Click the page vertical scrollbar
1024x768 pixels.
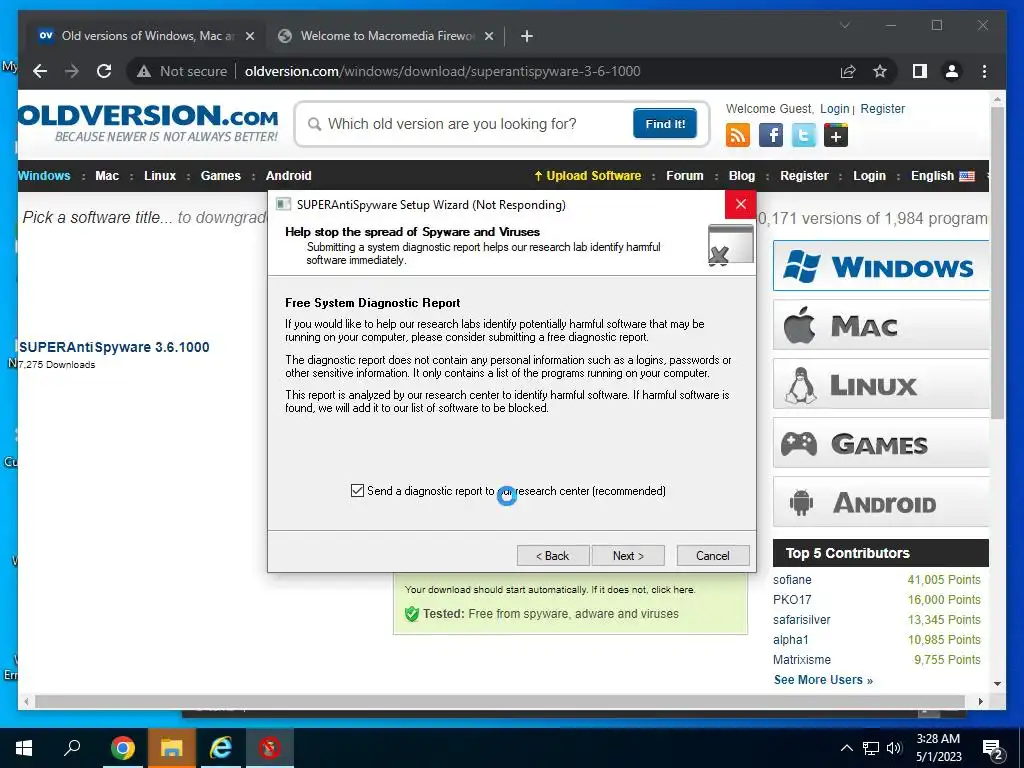pos(997,261)
